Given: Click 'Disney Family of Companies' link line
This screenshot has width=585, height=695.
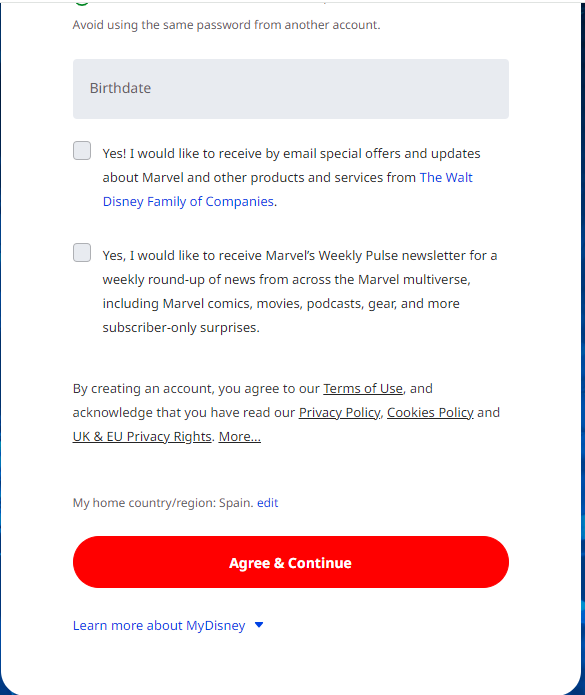Looking at the screenshot, I should pos(188,201).
